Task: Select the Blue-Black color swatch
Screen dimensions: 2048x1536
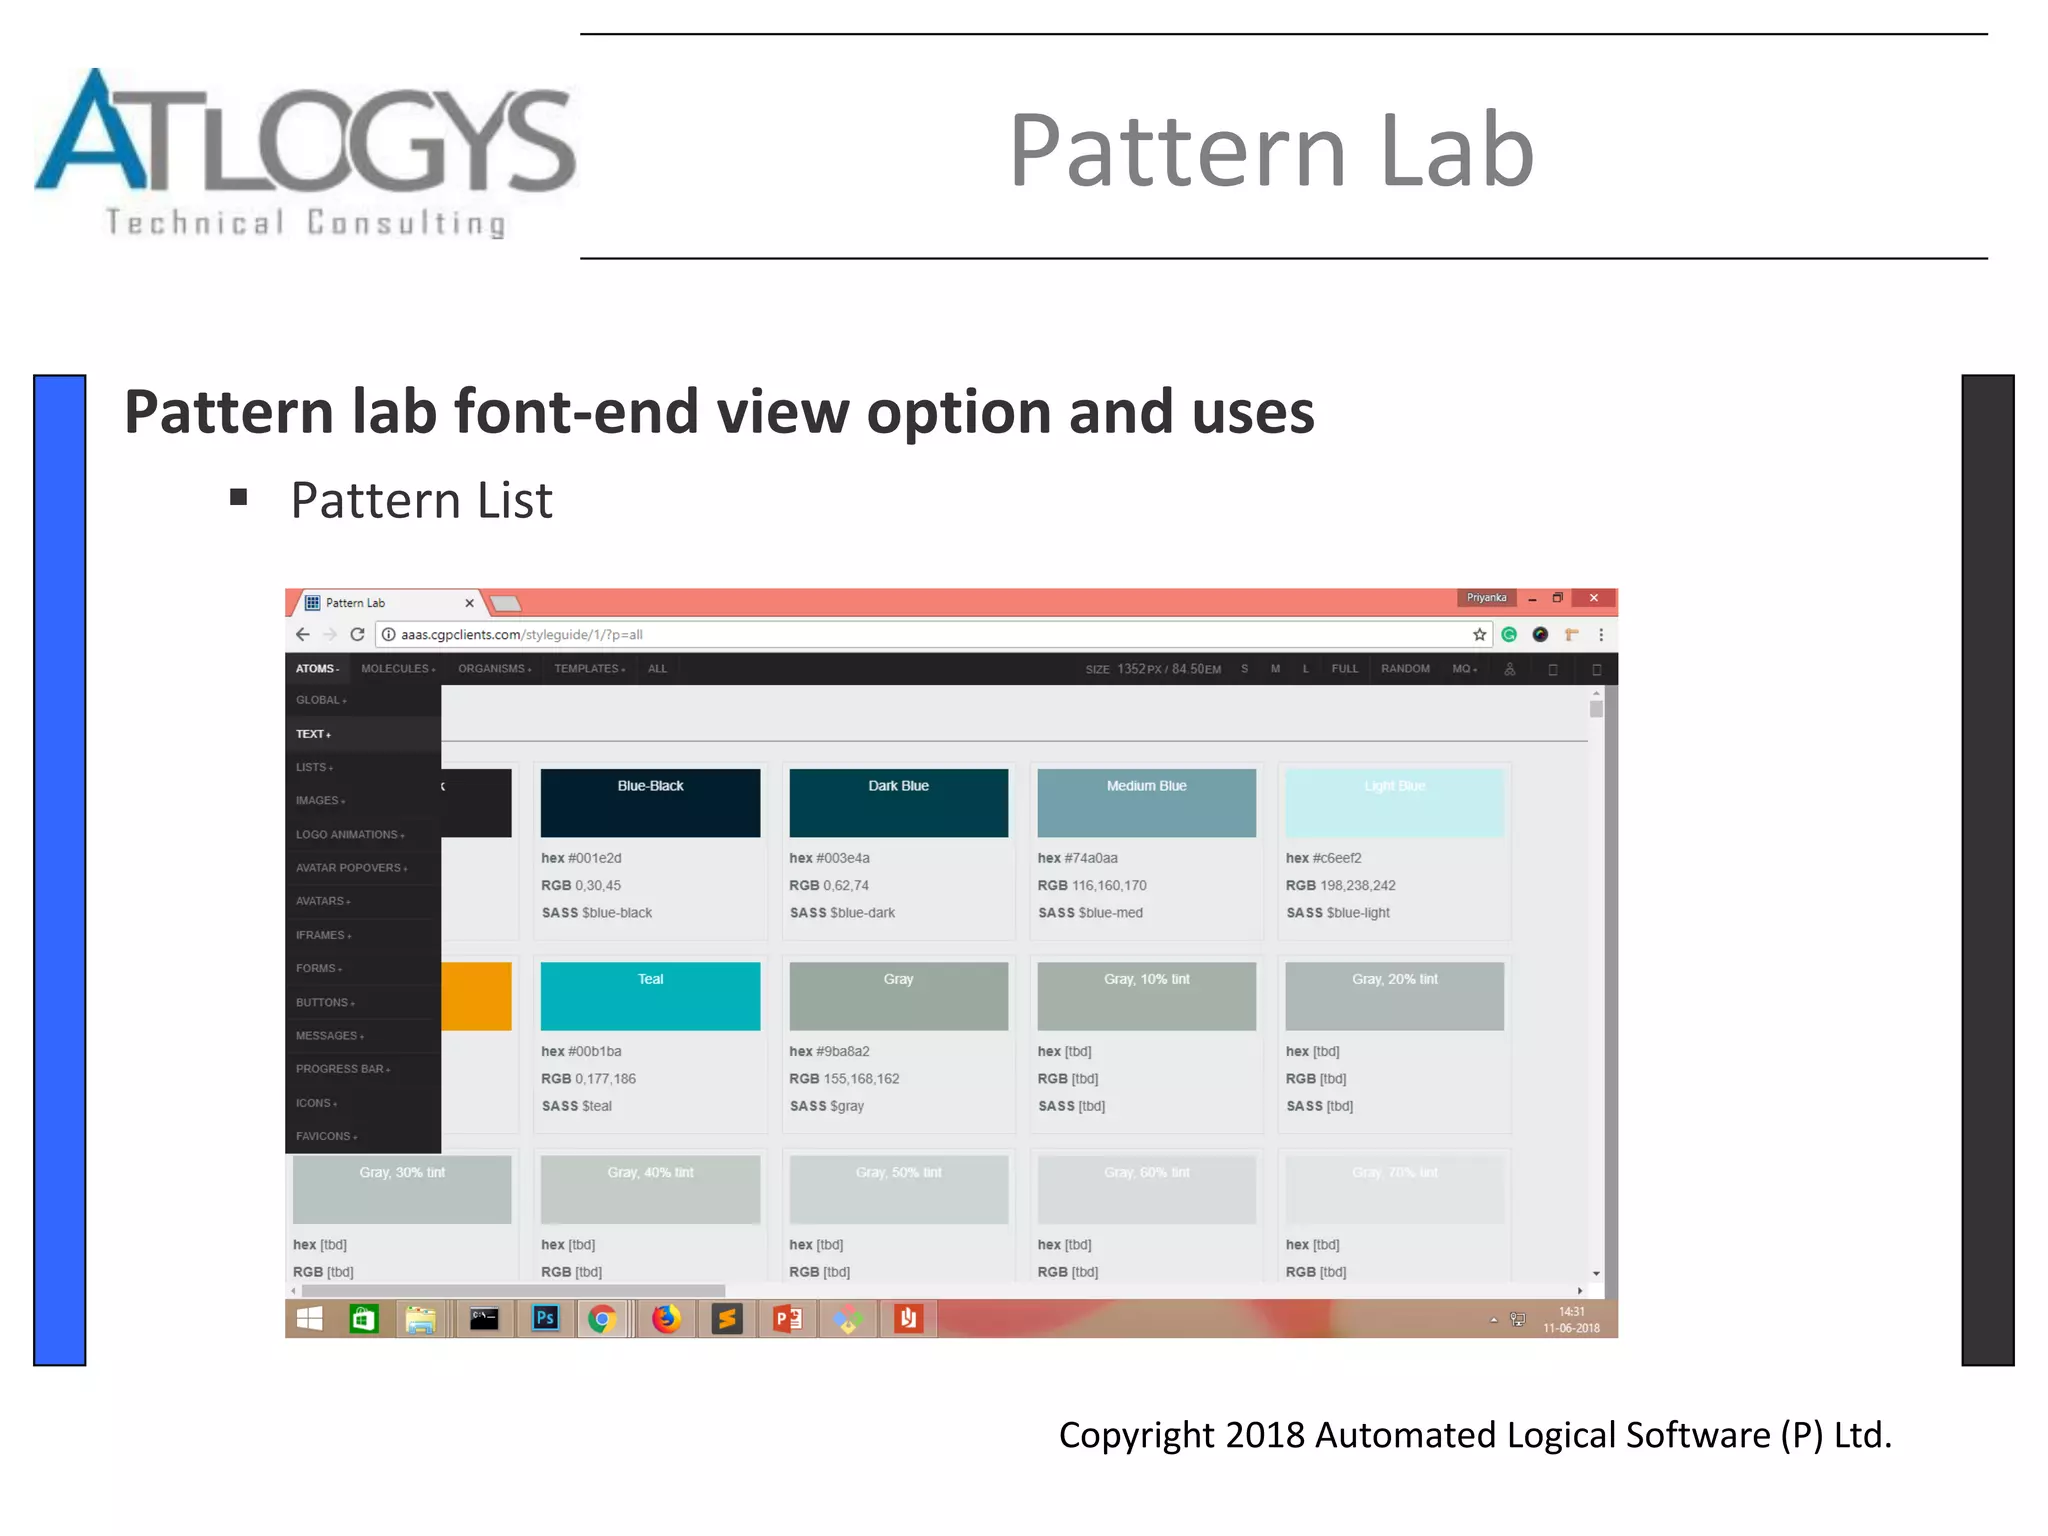Action: pos(650,803)
